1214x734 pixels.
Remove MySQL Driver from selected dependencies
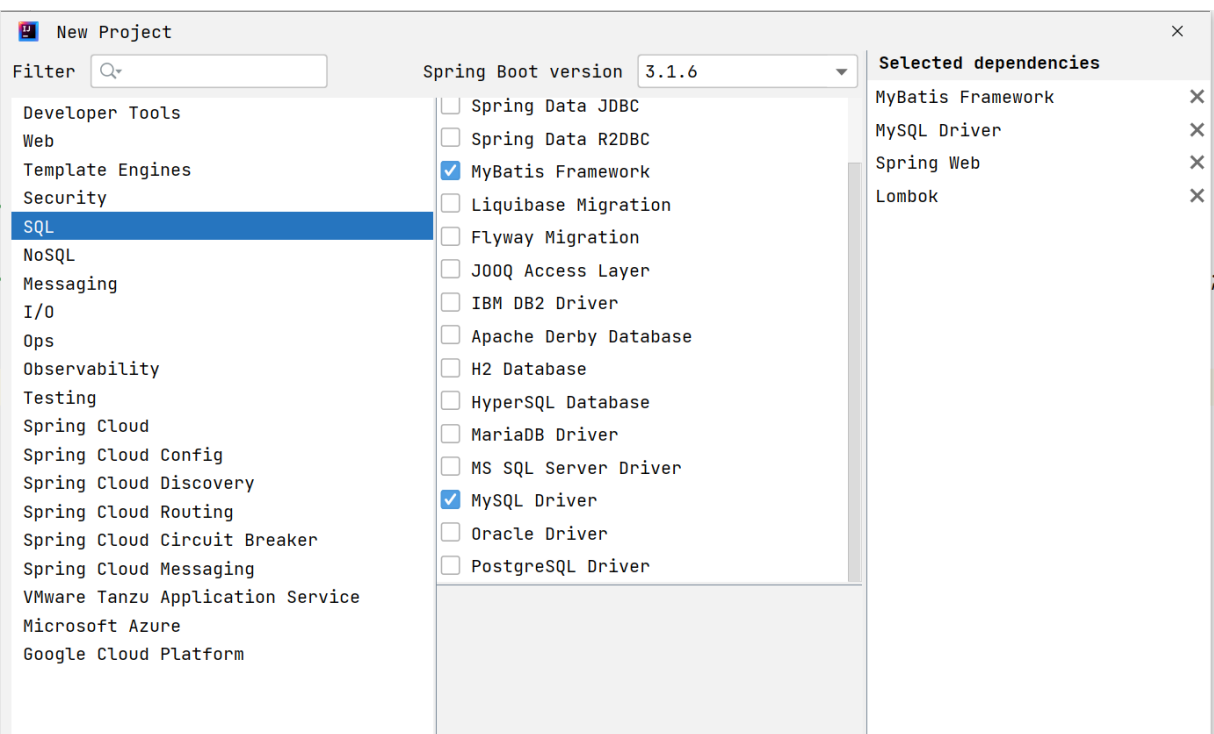click(x=1196, y=130)
